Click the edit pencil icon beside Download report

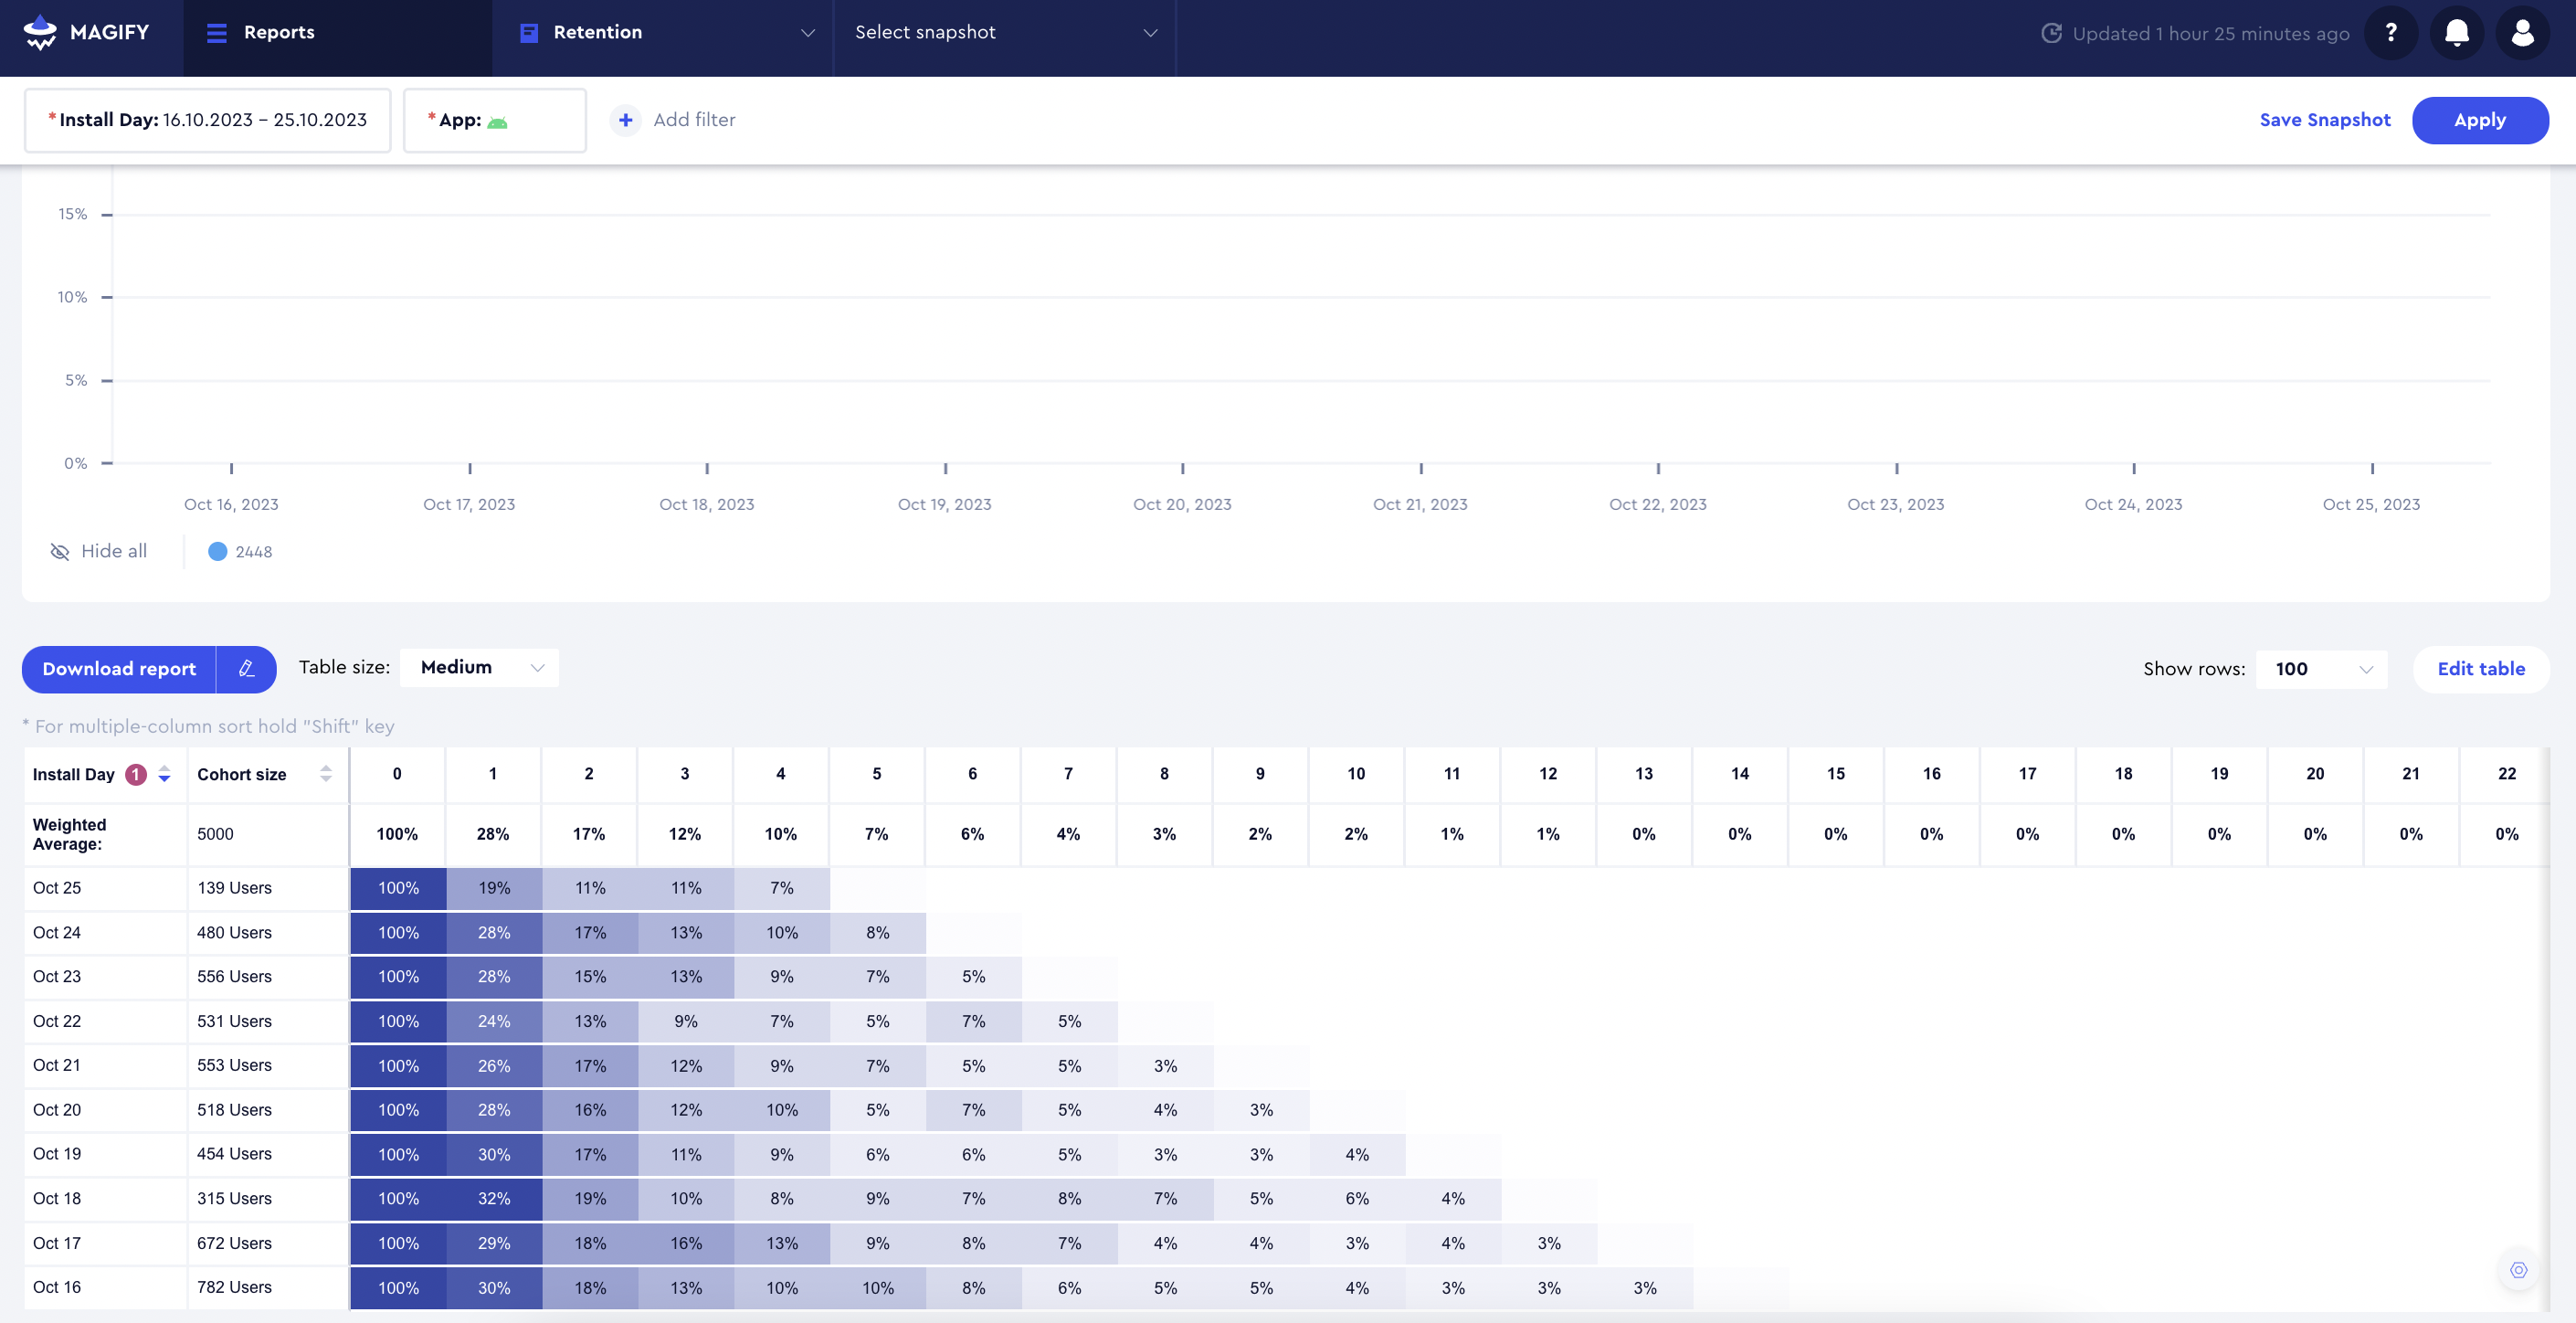pyautogui.click(x=246, y=669)
